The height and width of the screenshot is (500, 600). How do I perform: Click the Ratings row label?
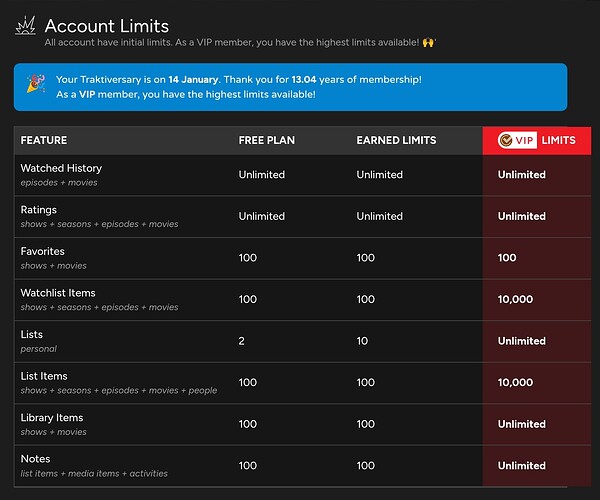pyautogui.click(x=39, y=210)
